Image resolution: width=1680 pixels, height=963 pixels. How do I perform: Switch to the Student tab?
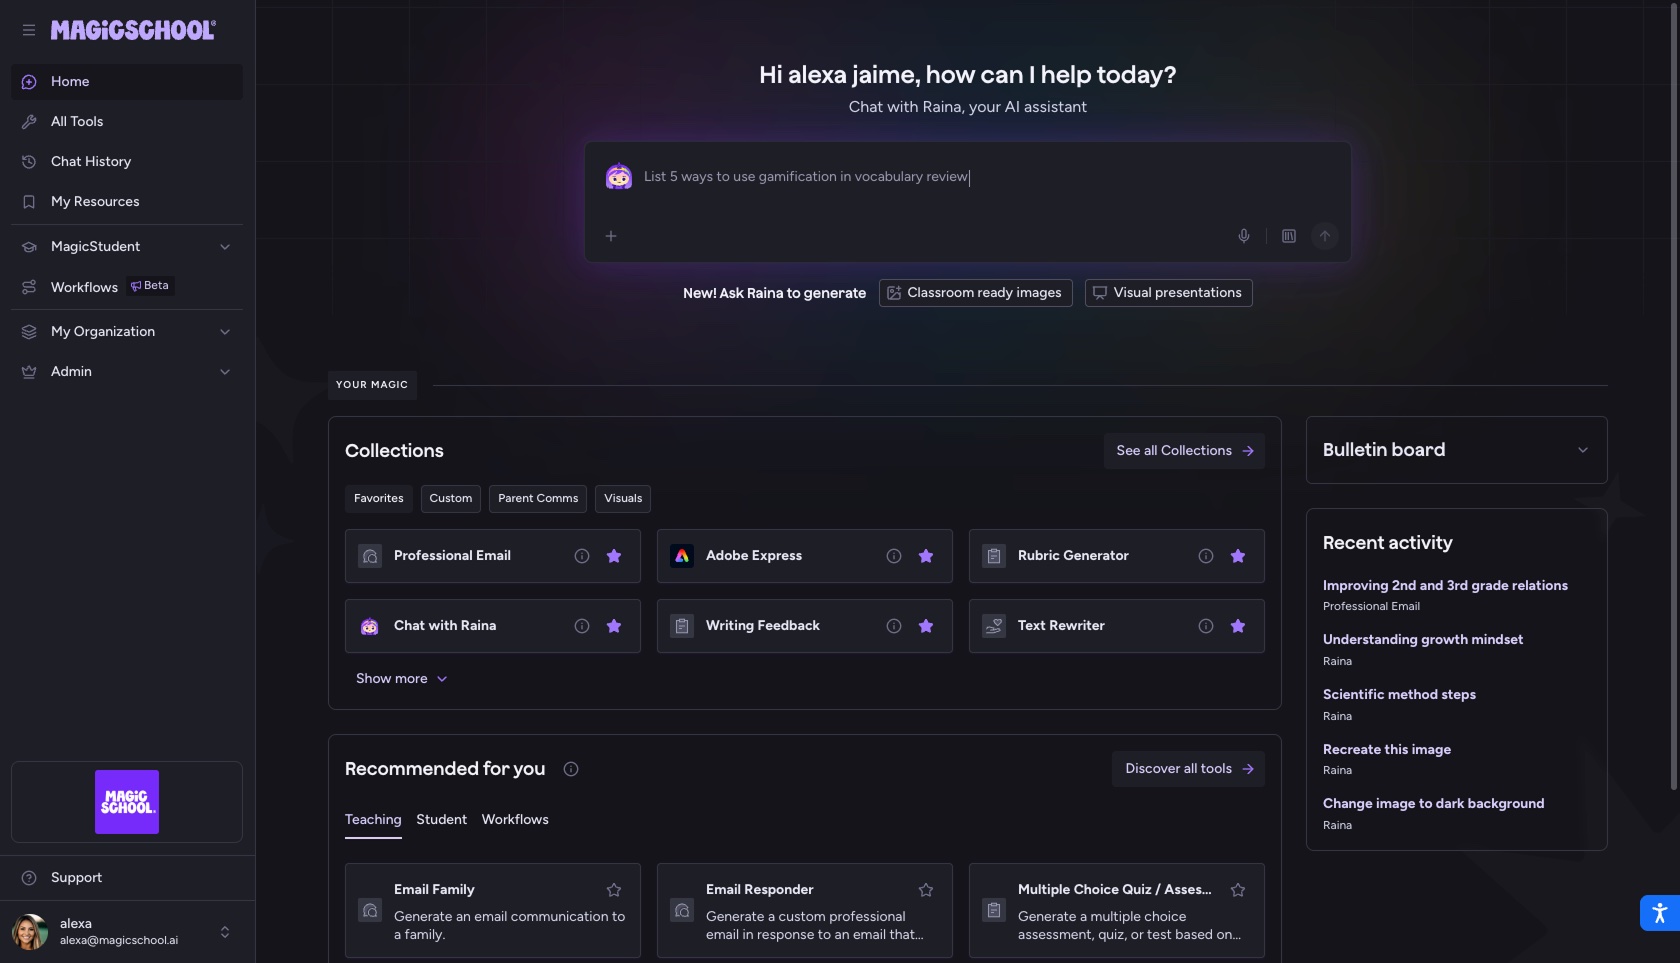[x=442, y=820]
